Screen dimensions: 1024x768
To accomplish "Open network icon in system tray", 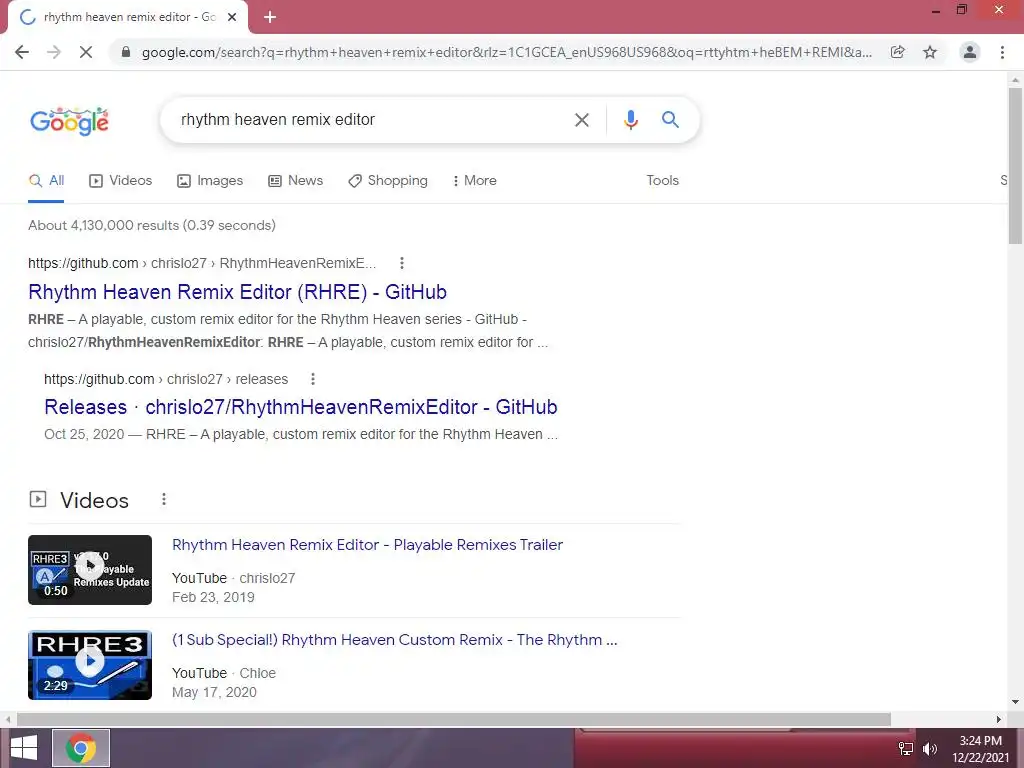I will pyautogui.click(x=906, y=749).
